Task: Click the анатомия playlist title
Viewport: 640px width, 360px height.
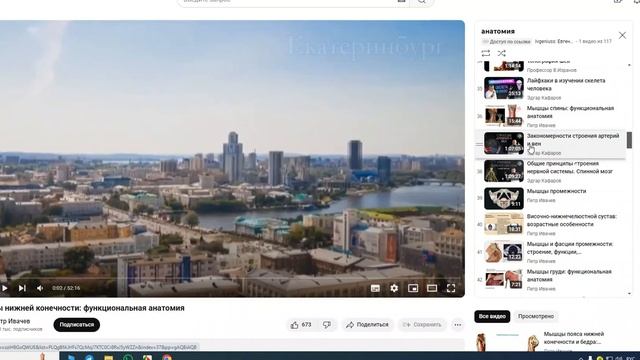Action: (498, 31)
